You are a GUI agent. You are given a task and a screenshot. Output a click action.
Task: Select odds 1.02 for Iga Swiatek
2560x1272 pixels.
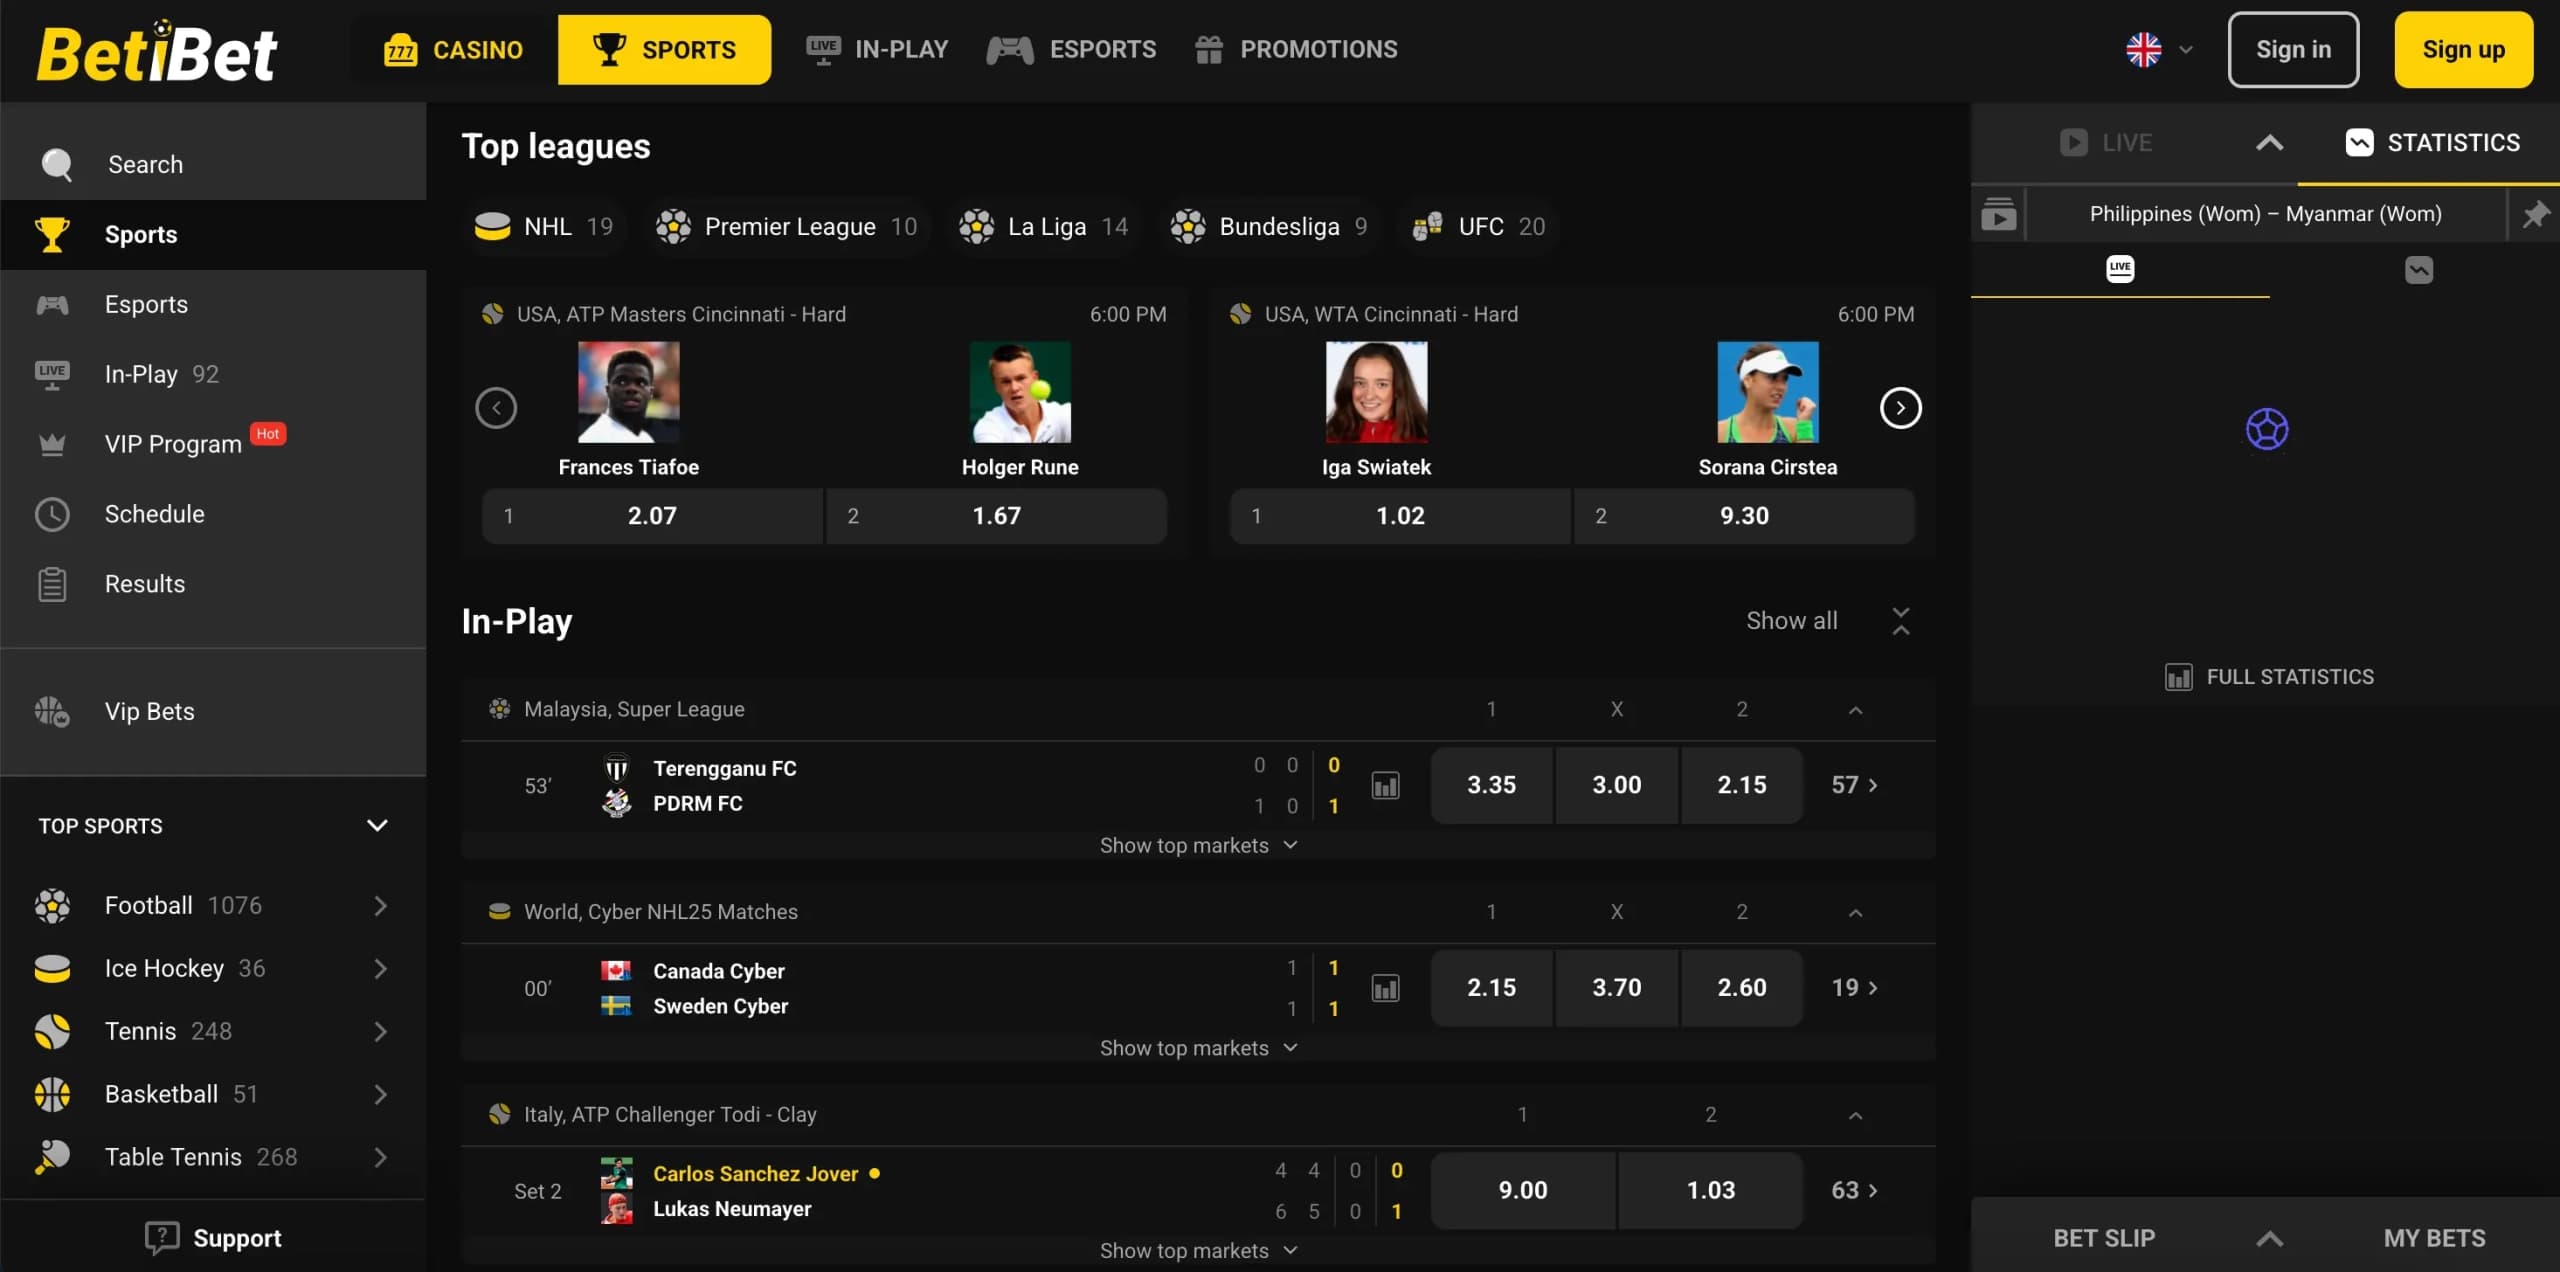pyautogui.click(x=1398, y=516)
